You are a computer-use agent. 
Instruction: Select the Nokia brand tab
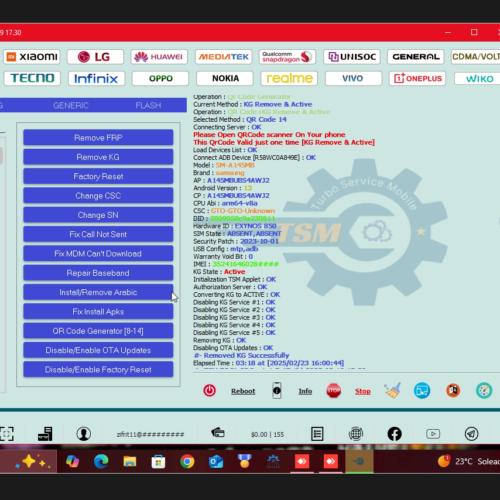pyautogui.click(x=225, y=78)
